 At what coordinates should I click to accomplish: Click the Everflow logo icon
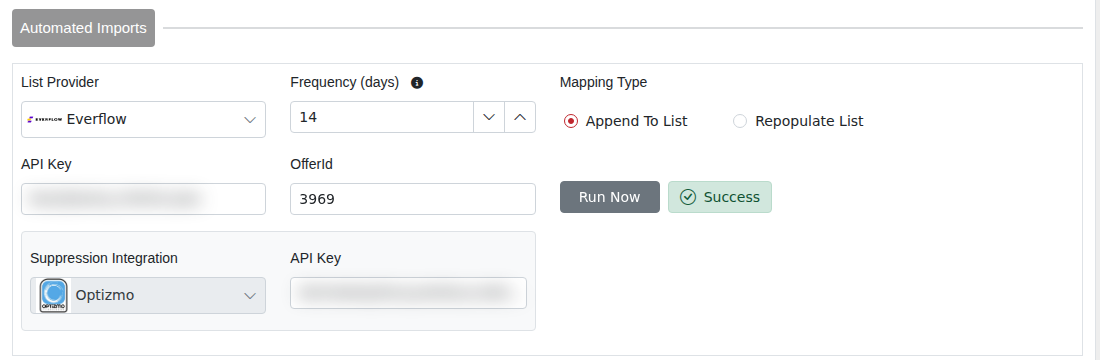point(45,119)
